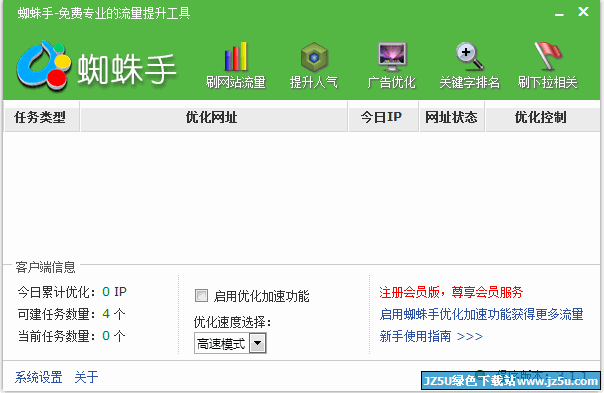This screenshot has height=393, width=604.
Task: Click the 今日IP column header
Action: (x=383, y=117)
